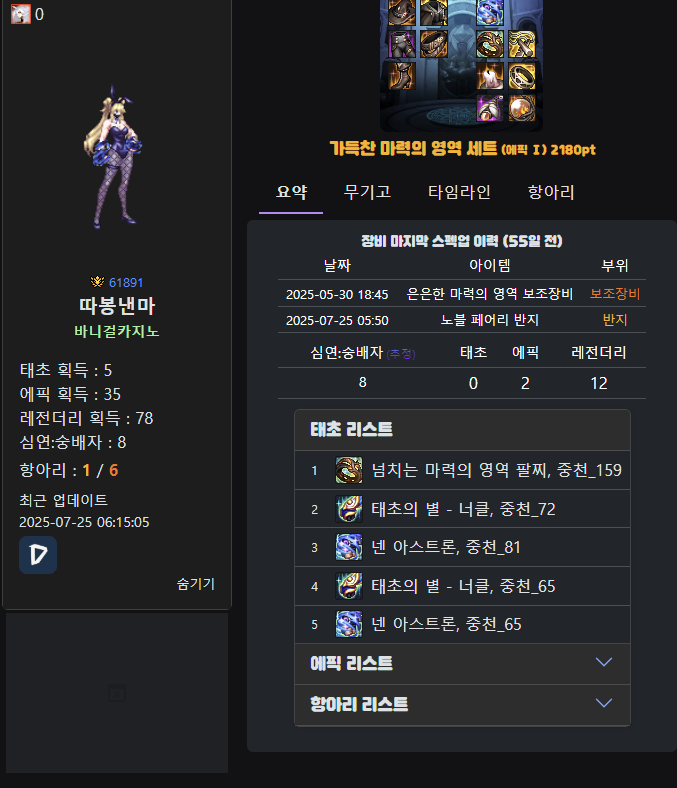677x788 pixels.
Task: Click the boots equipment slot icon
Action: [x=402, y=76]
